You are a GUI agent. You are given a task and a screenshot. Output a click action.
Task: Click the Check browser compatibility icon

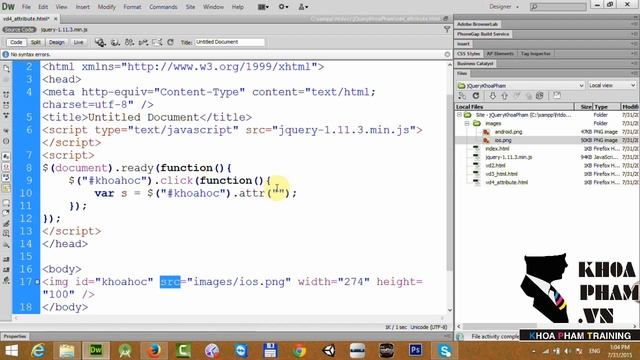[143, 42]
